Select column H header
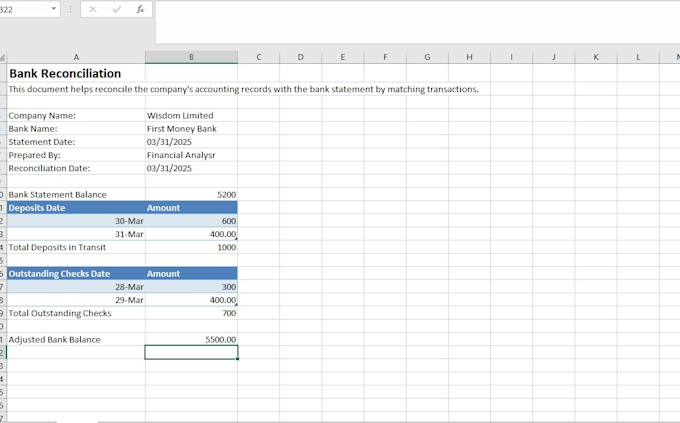680x423 pixels. (x=469, y=57)
